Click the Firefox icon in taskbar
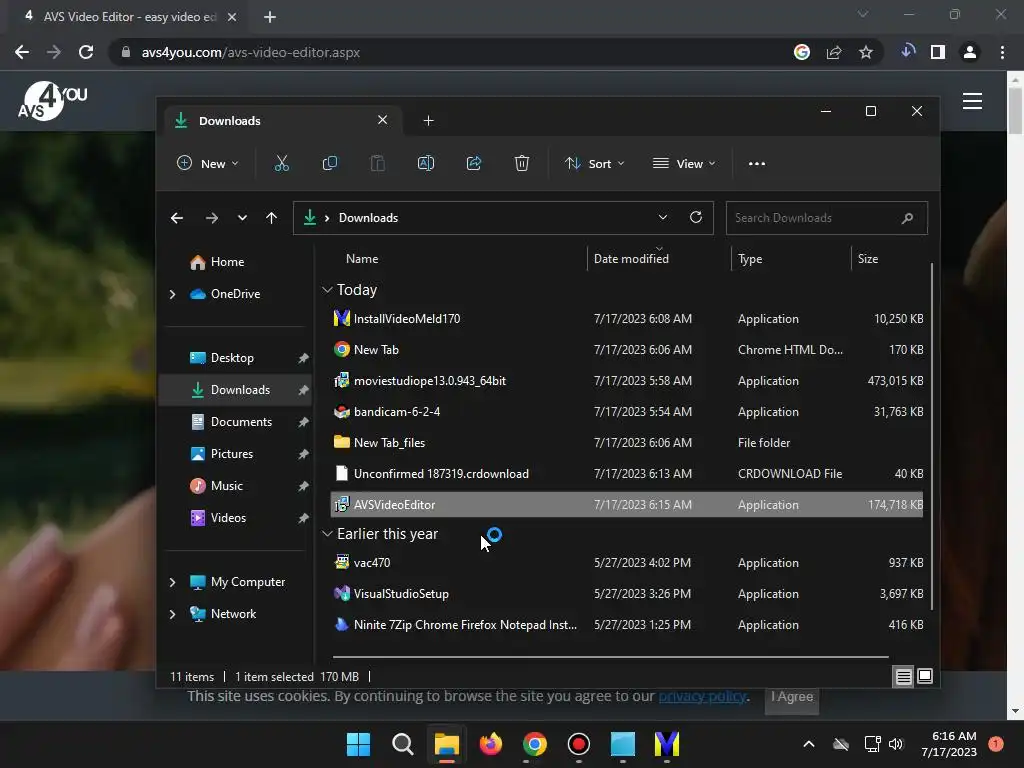Viewport: 1024px width, 768px height. pyautogui.click(x=490, y=744)
